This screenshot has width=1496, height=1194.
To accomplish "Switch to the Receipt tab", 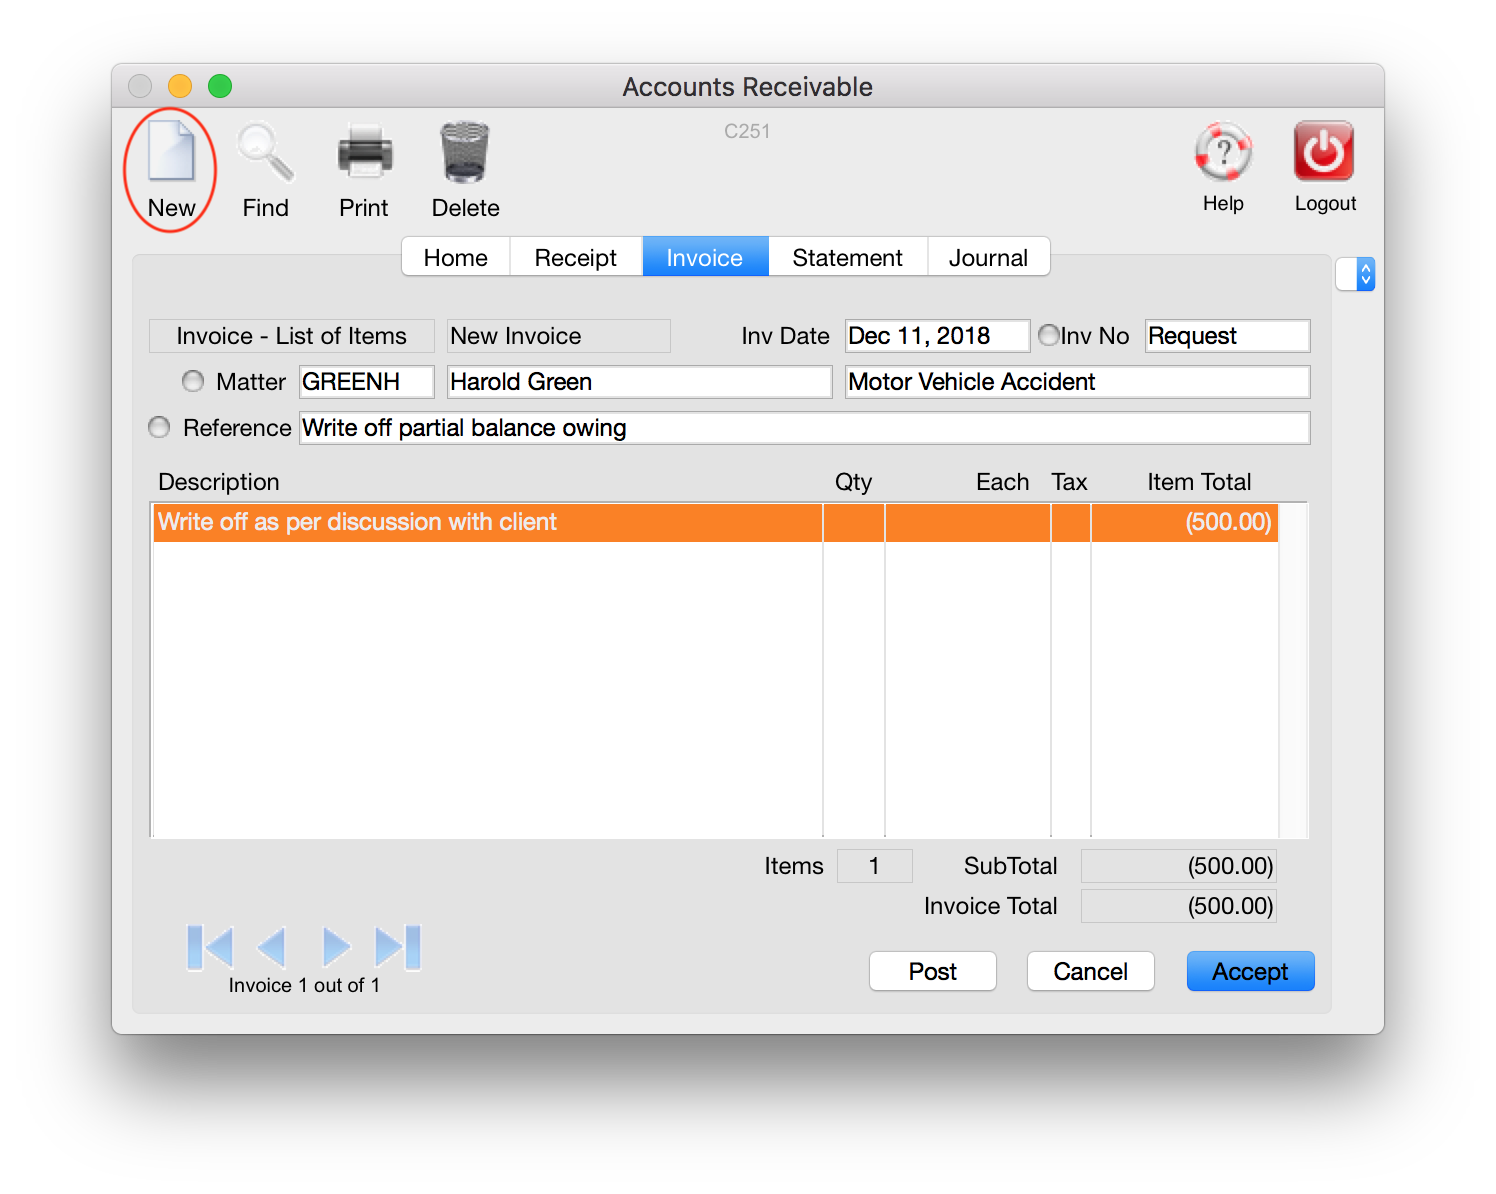I will point(575,257).
